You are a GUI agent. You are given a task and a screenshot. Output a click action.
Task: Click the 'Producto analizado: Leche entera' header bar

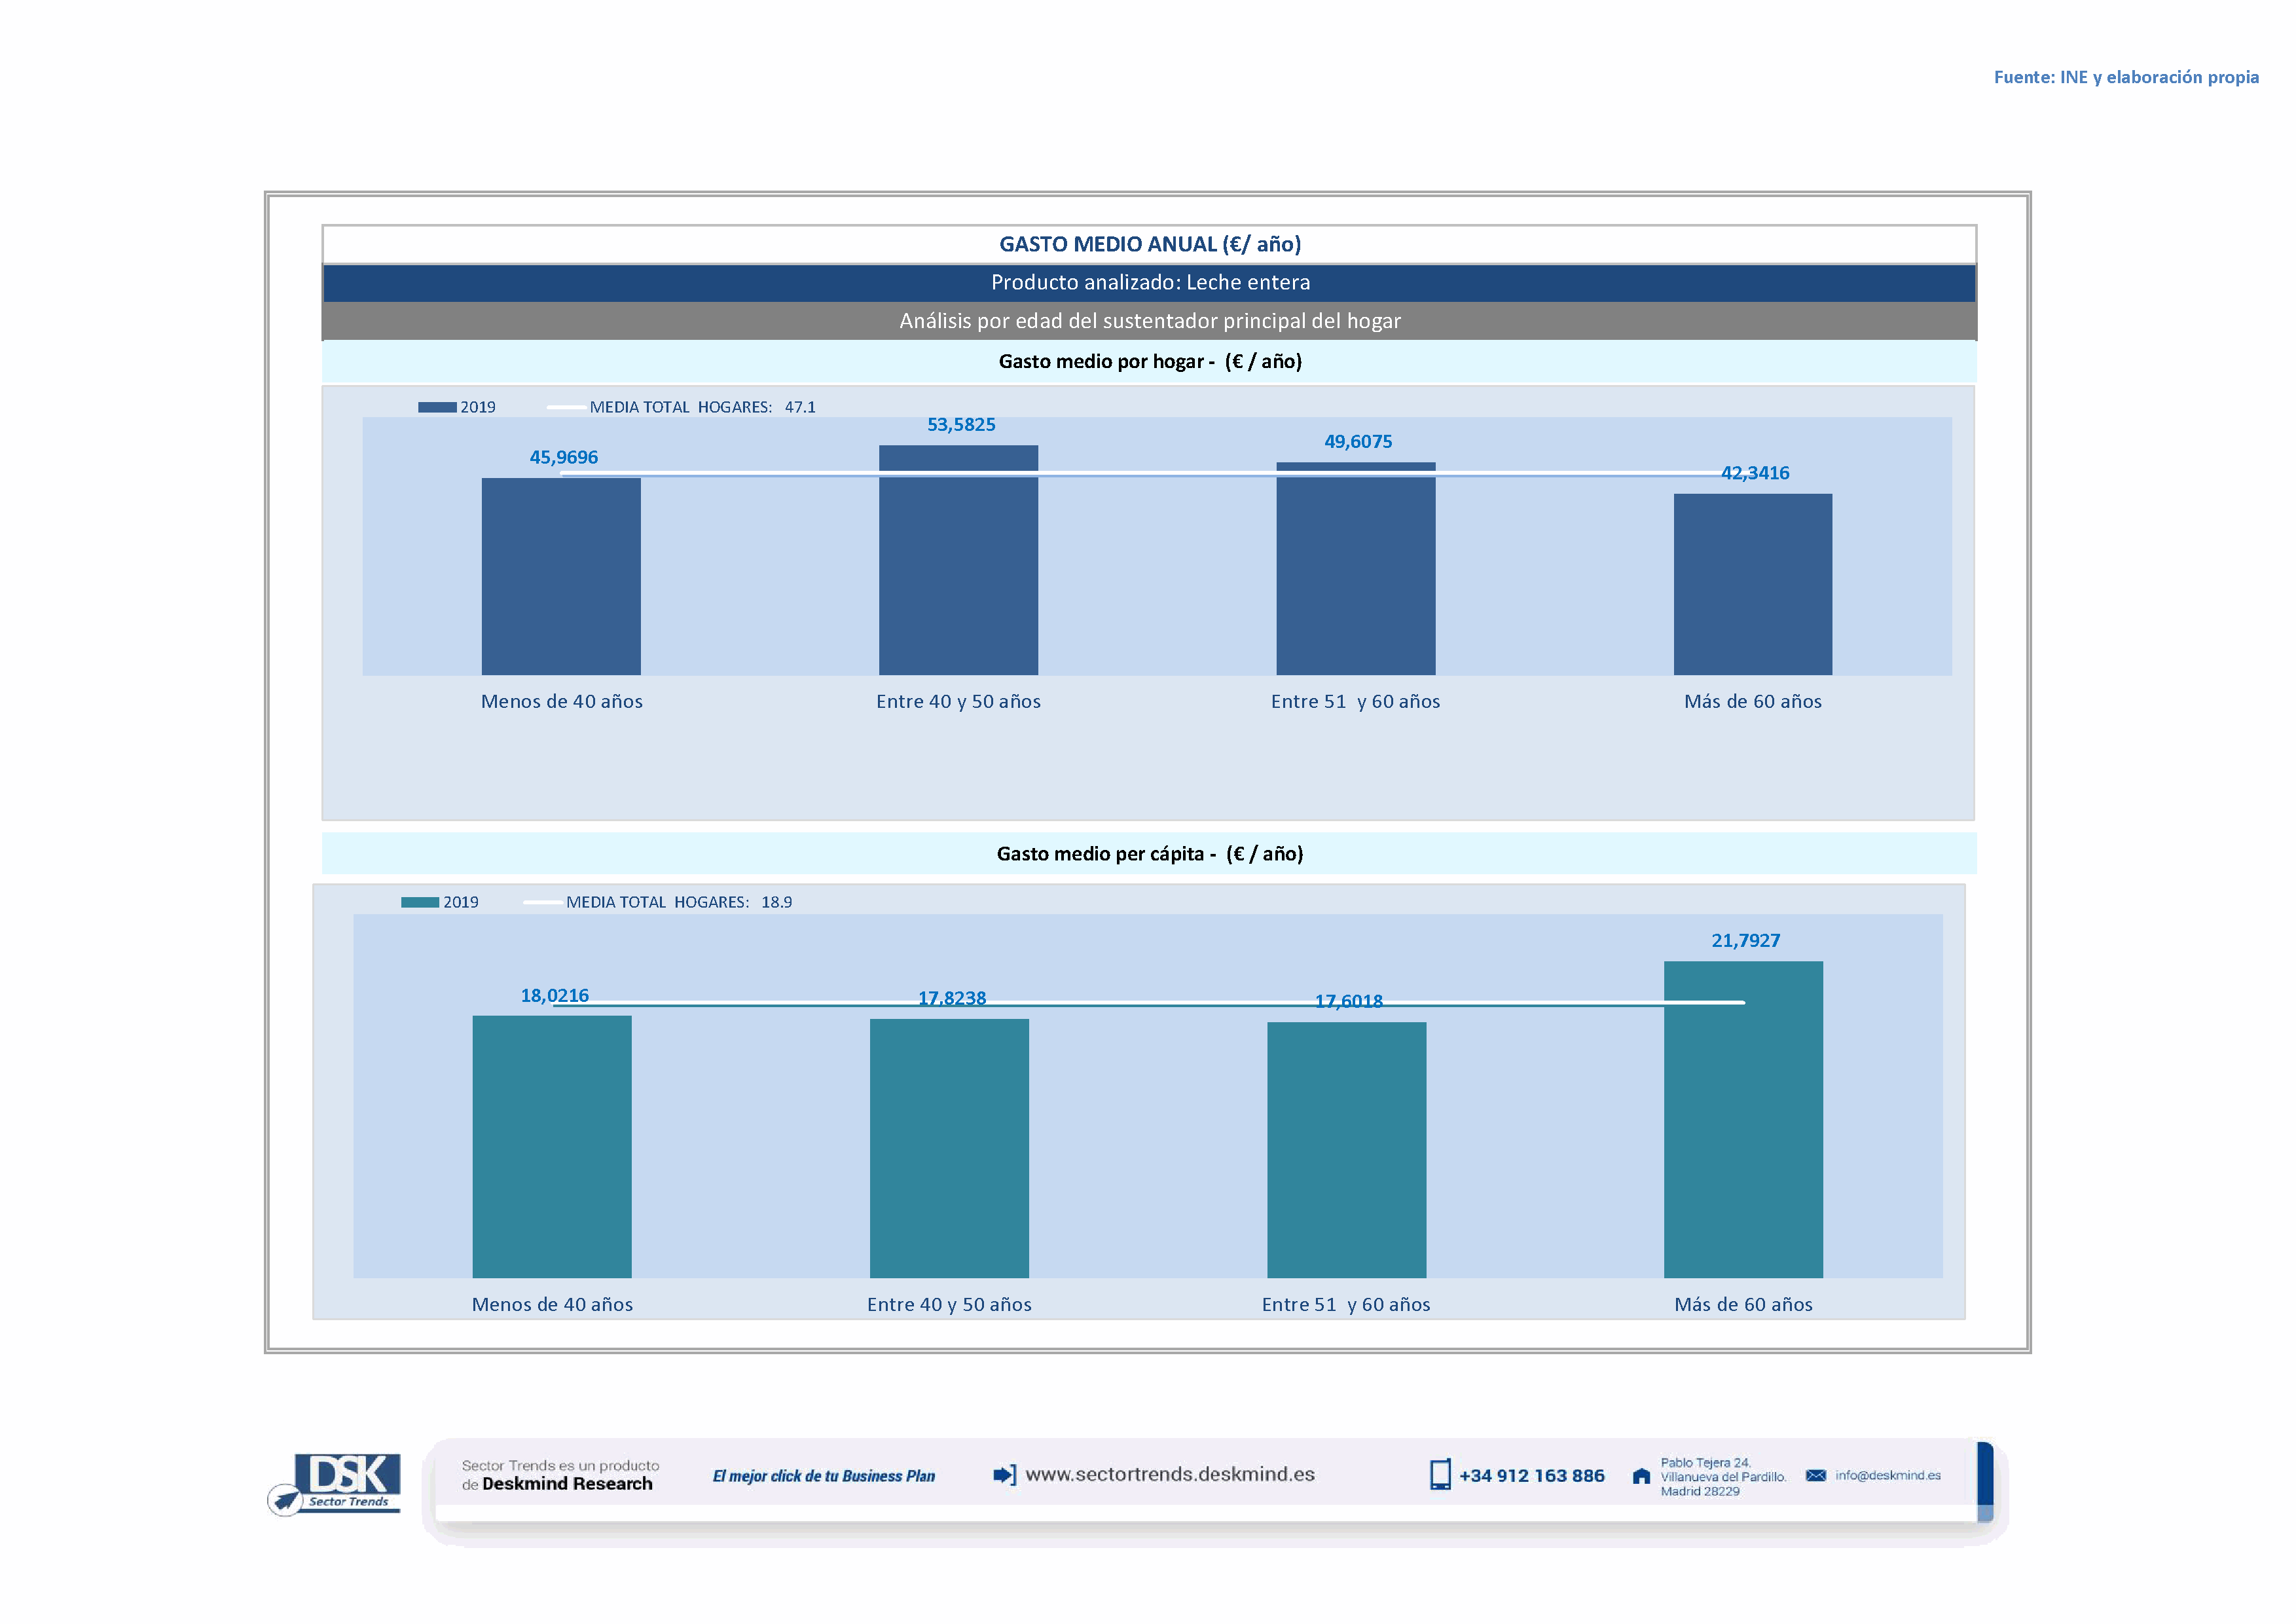point(1149,283)
